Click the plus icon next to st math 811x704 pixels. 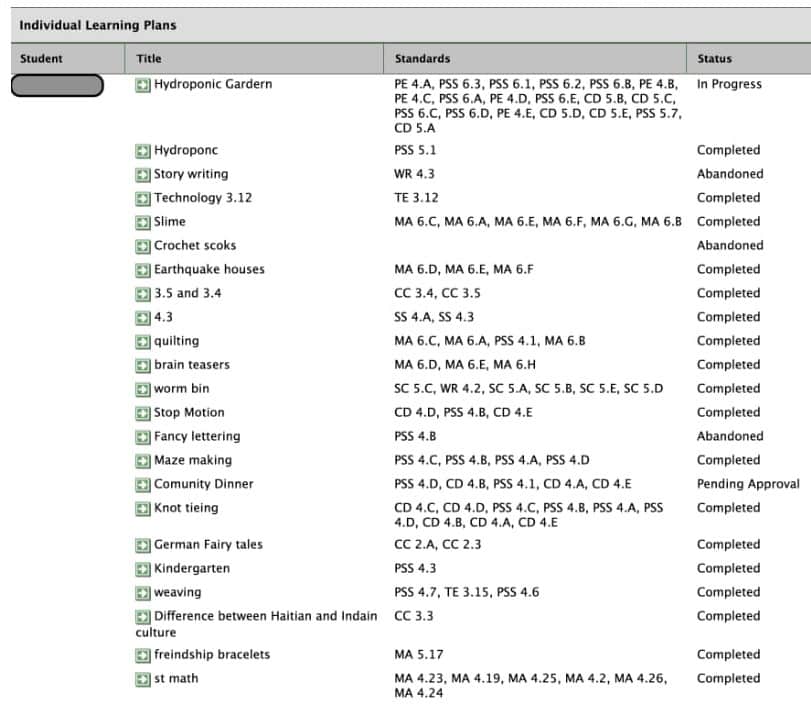[143, 679]
